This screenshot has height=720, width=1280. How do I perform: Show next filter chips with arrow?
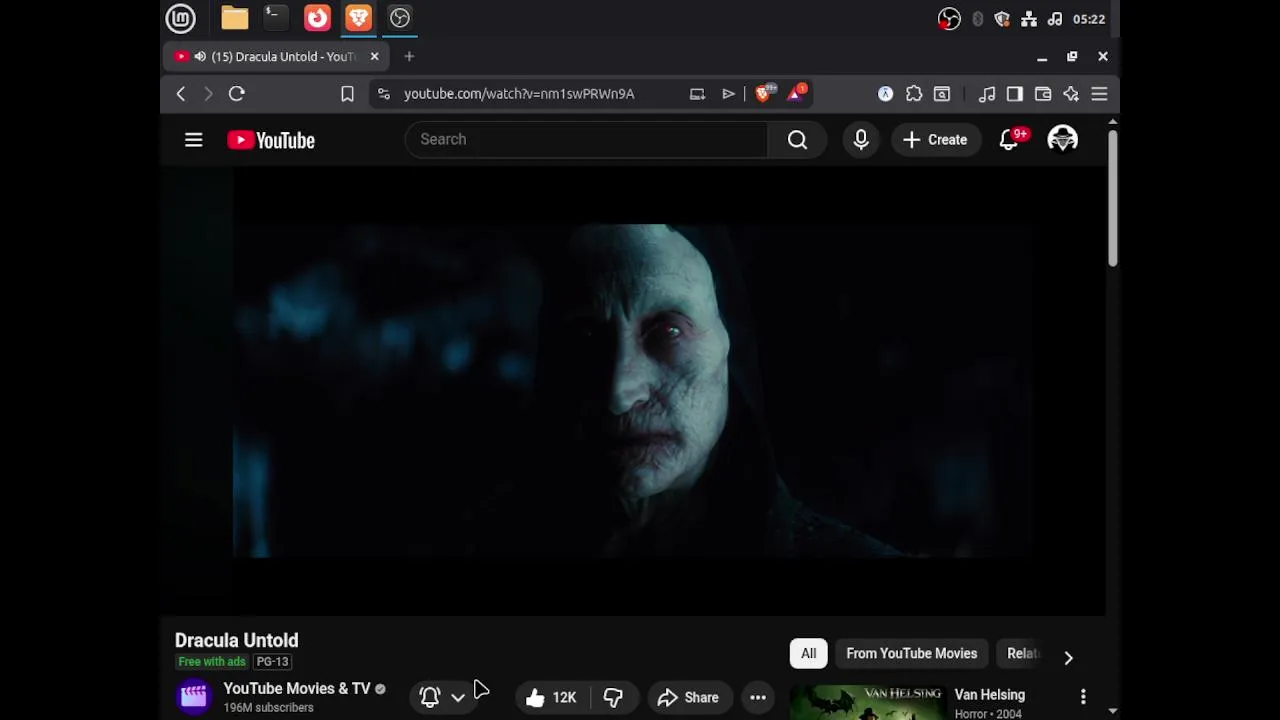pos(1068,657)
